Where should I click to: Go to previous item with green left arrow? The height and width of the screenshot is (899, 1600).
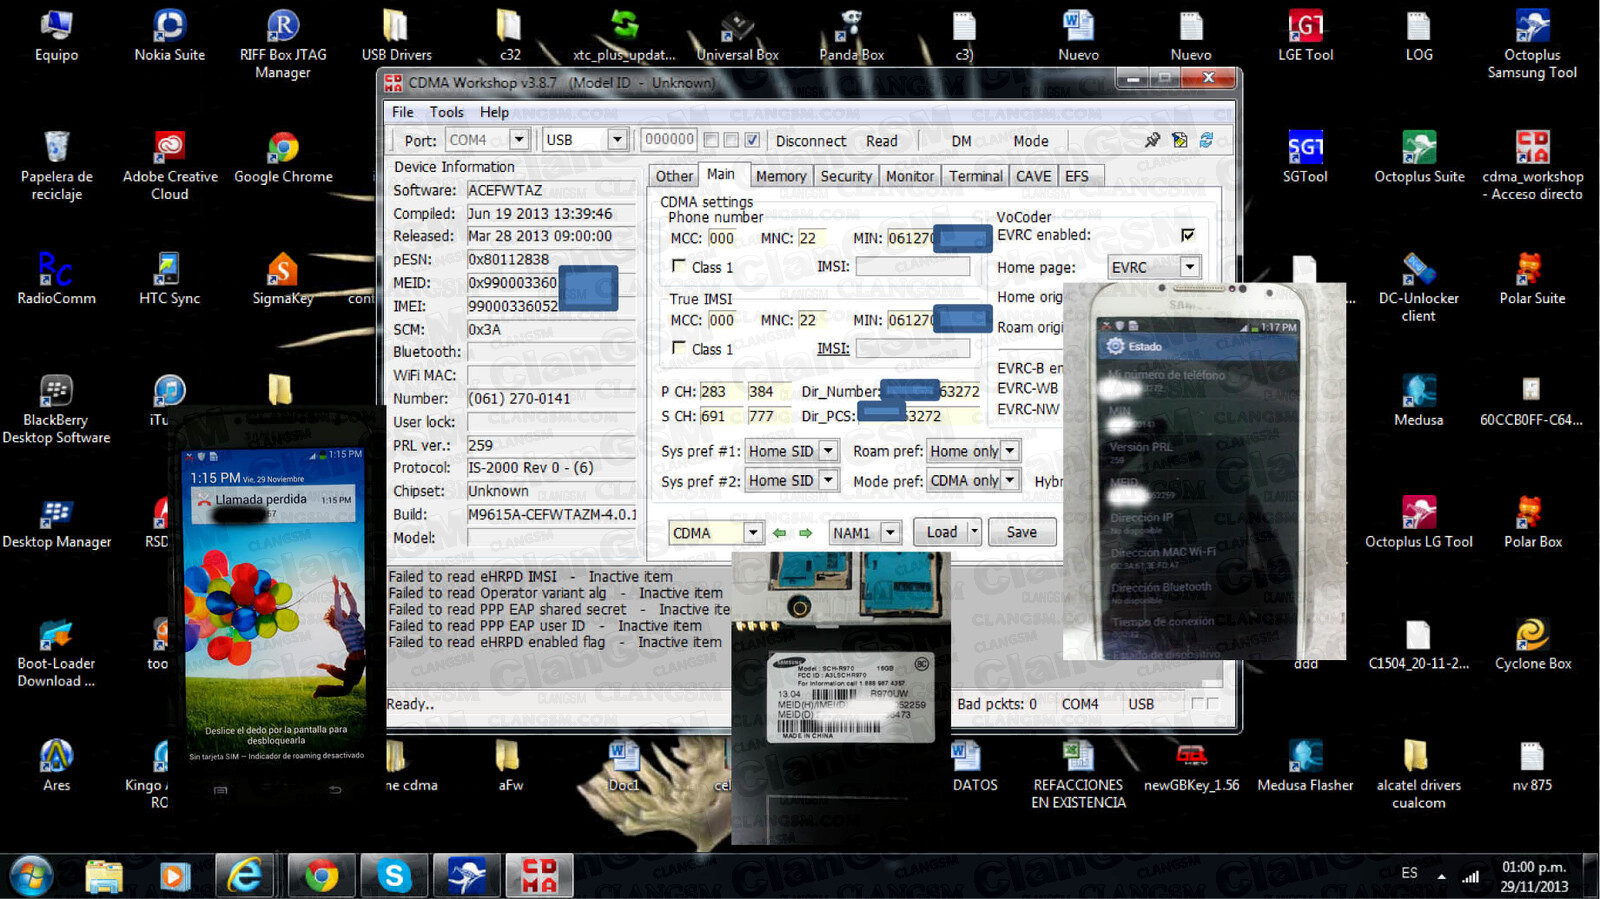[779, 533]
